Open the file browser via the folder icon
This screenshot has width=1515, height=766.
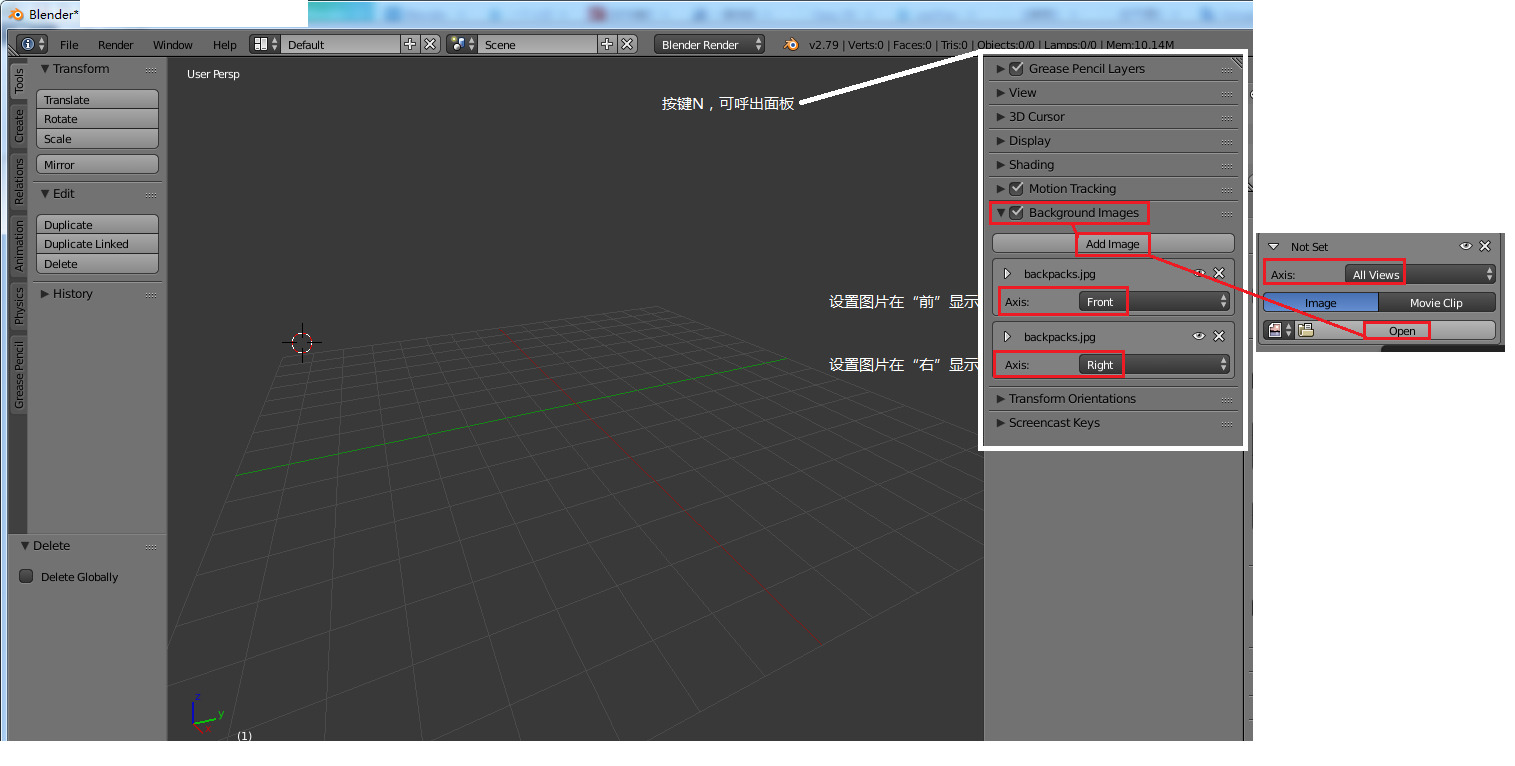[1306, 329]
